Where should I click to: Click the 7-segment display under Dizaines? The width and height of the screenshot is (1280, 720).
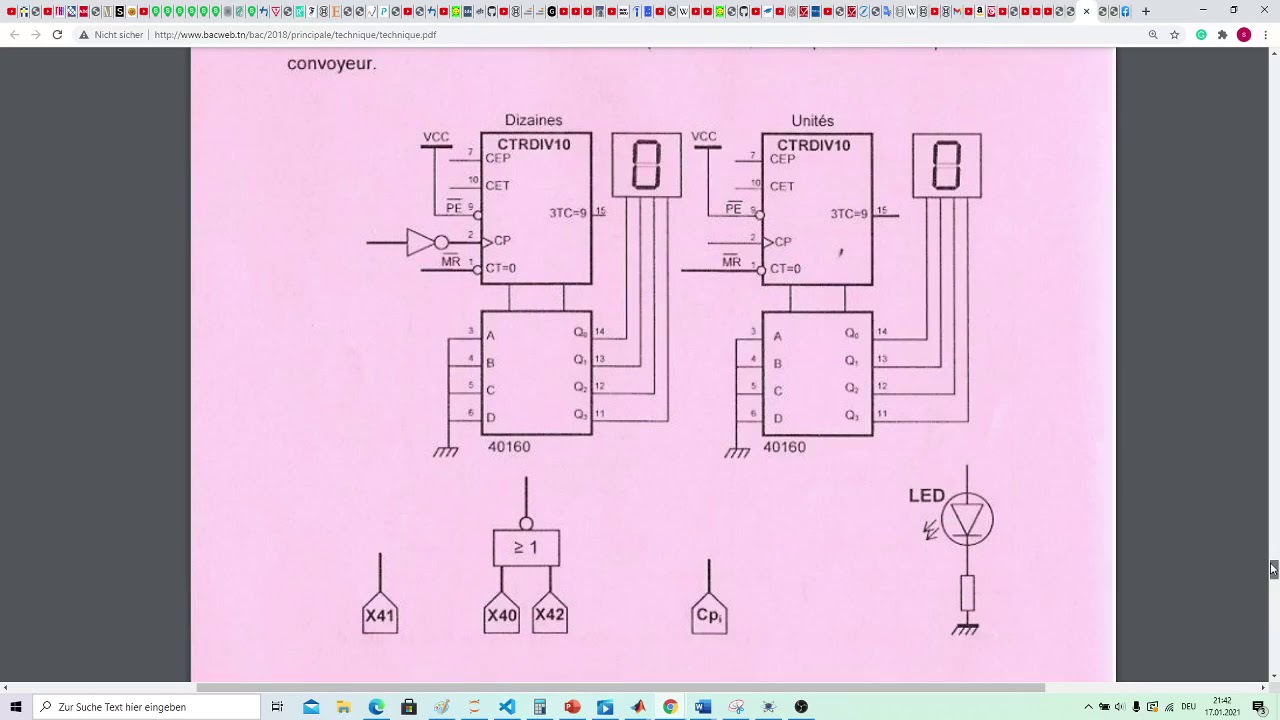click(646, 165)
